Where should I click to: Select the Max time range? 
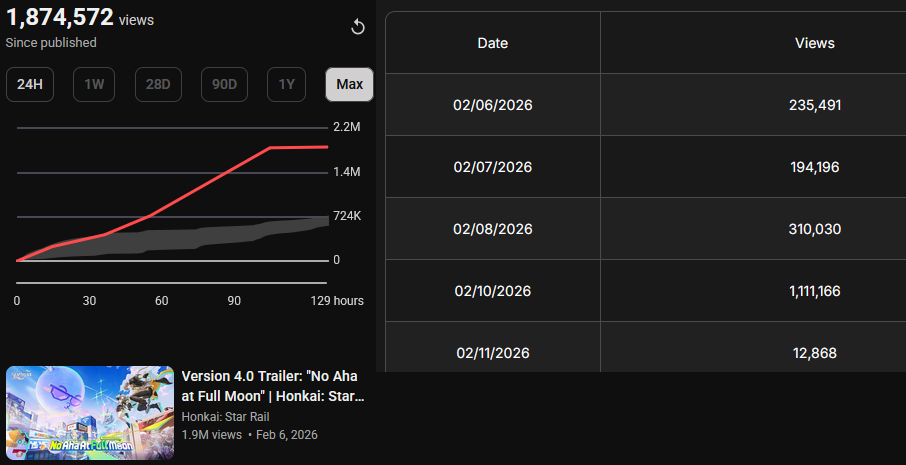coord(350,85)
